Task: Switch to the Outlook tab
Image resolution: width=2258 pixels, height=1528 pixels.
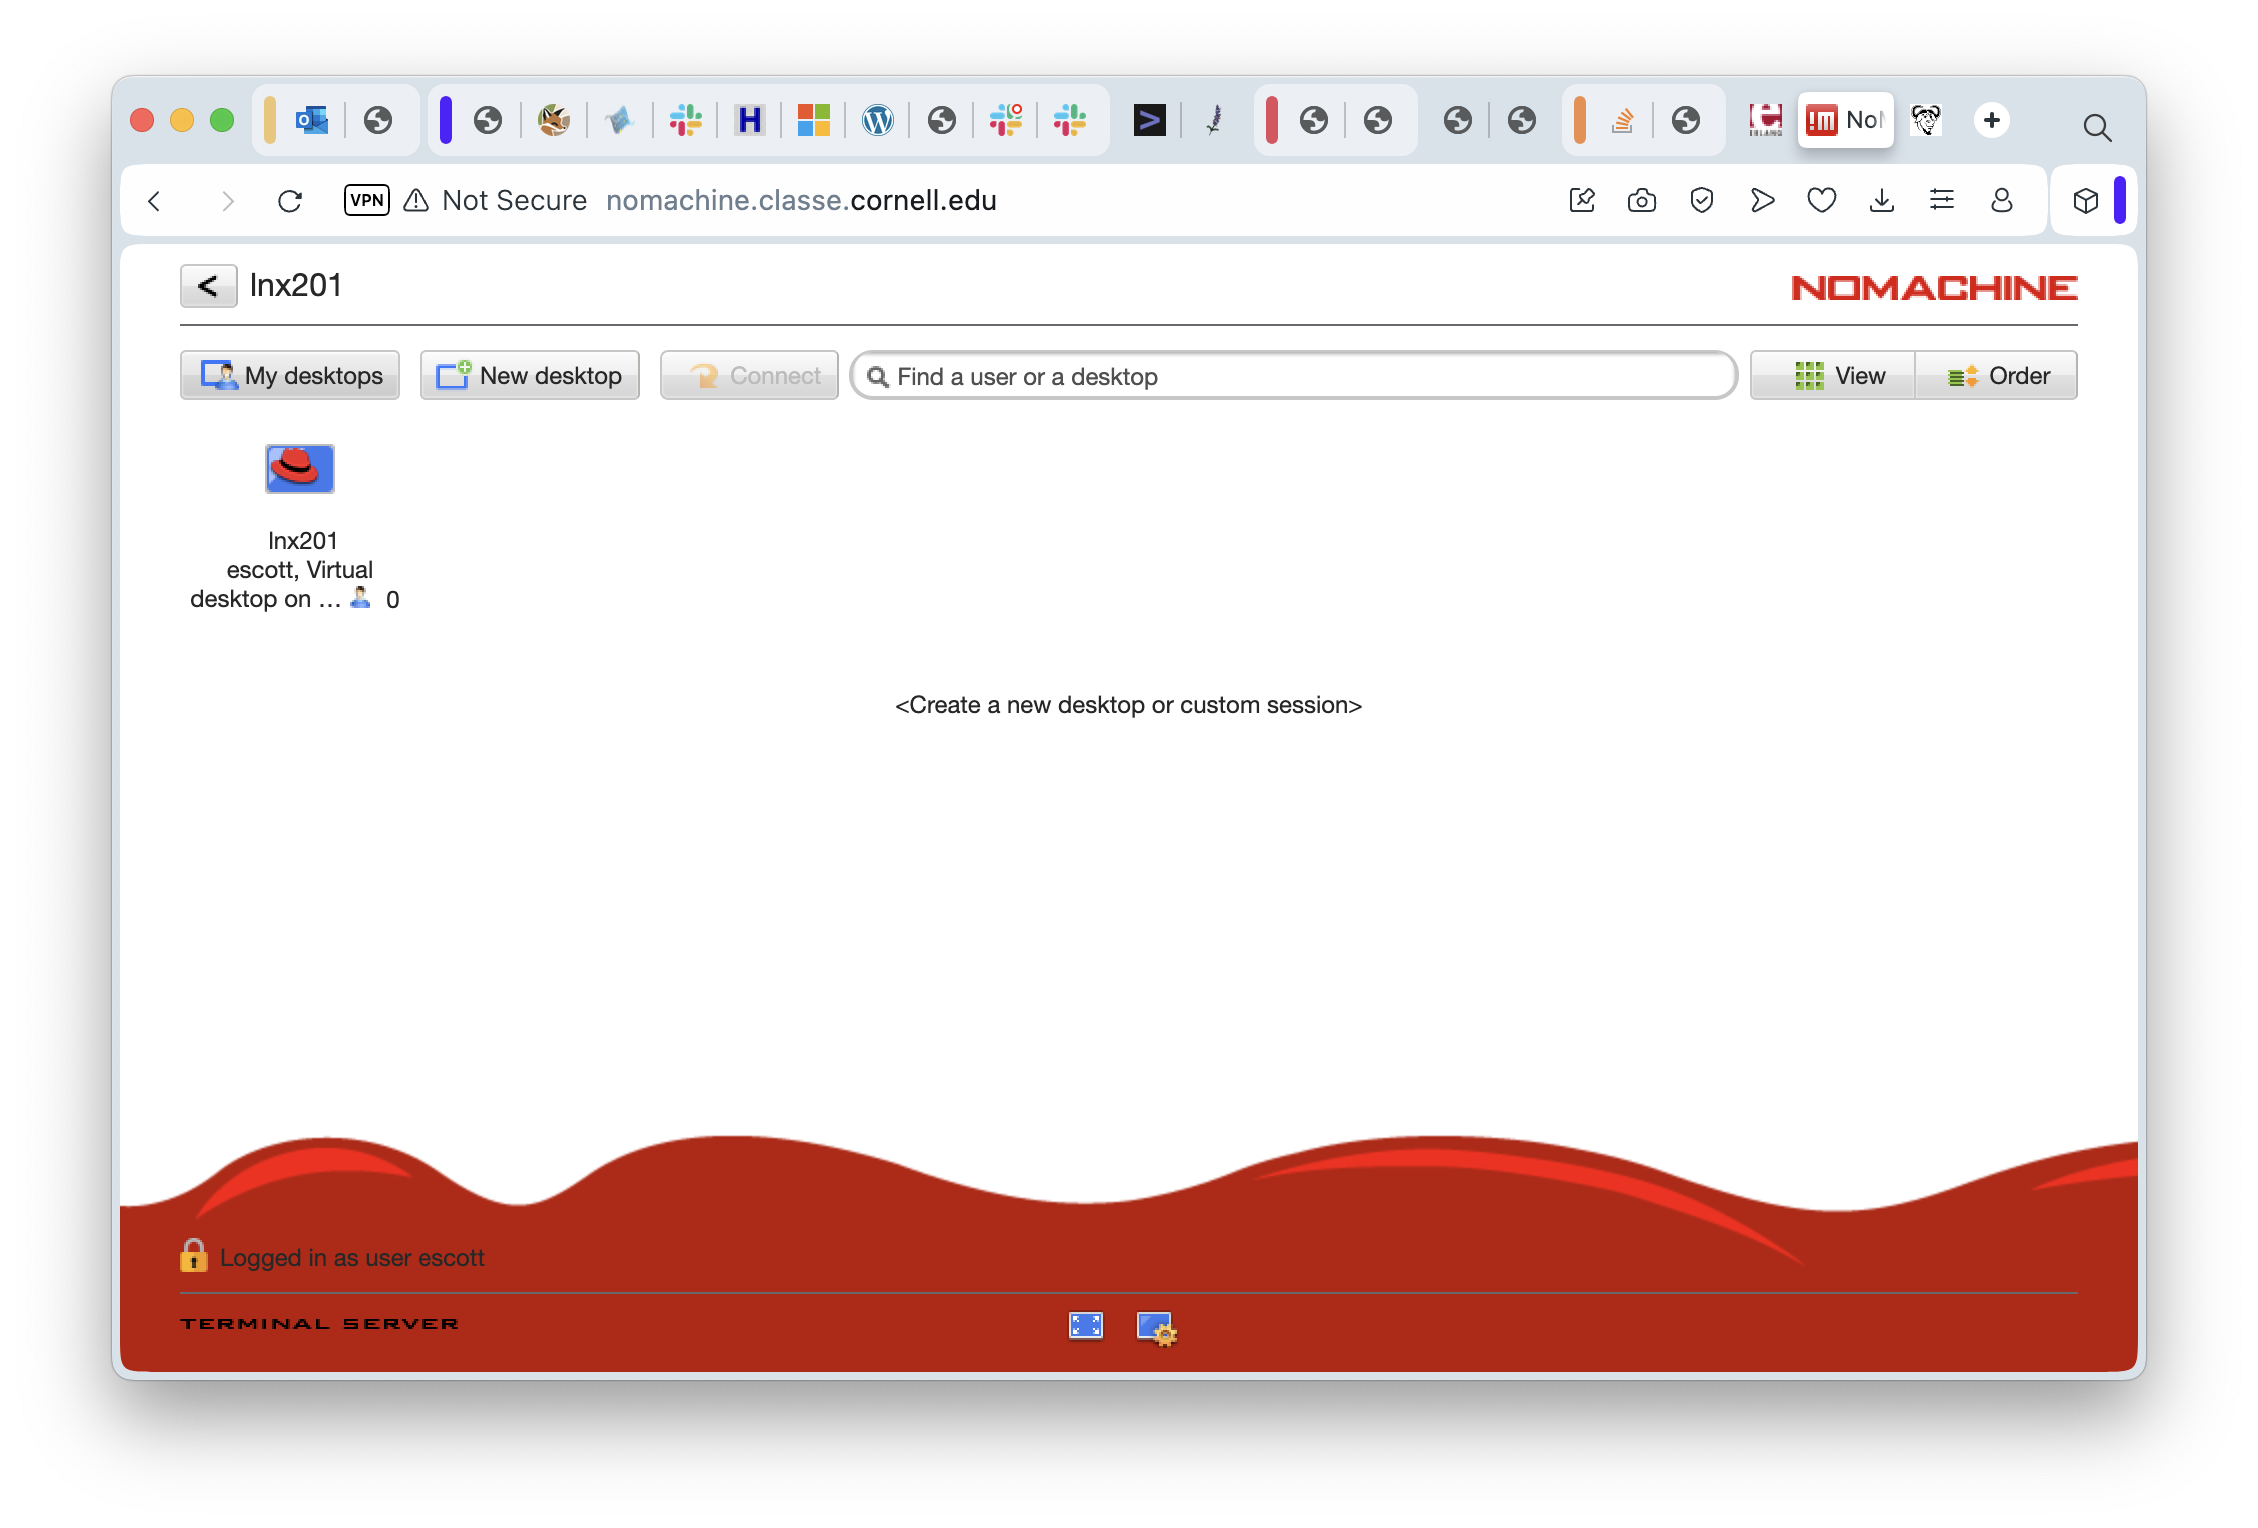Action: [x=312, y=121]
